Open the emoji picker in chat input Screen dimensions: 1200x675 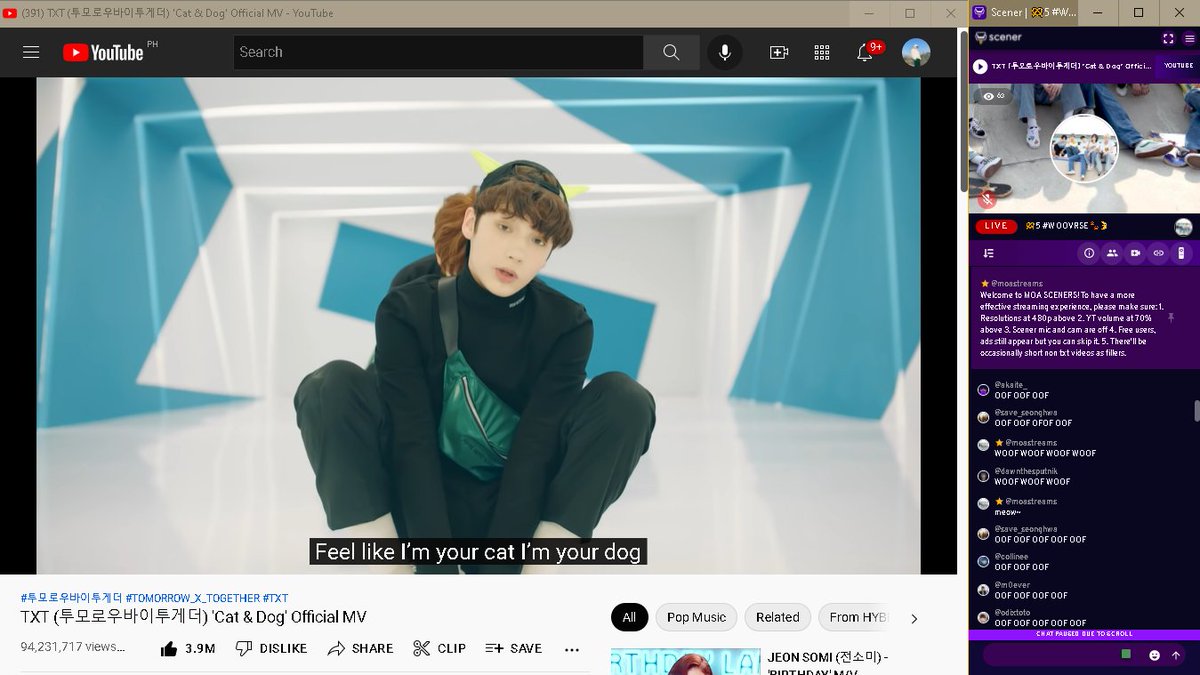click(1154, 656)
